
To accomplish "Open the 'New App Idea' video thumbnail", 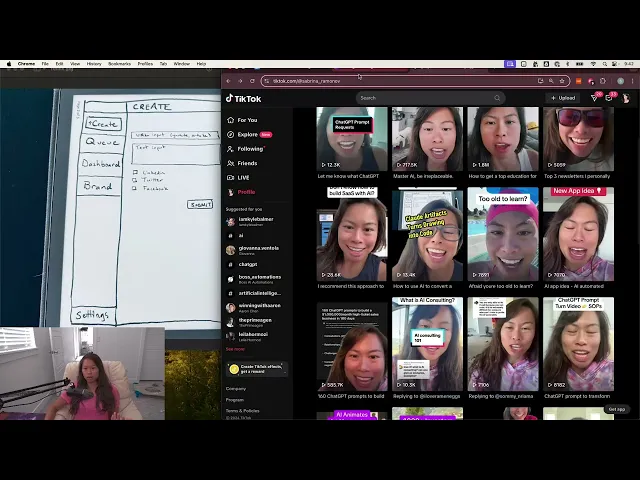I will [x=578, y=234].
